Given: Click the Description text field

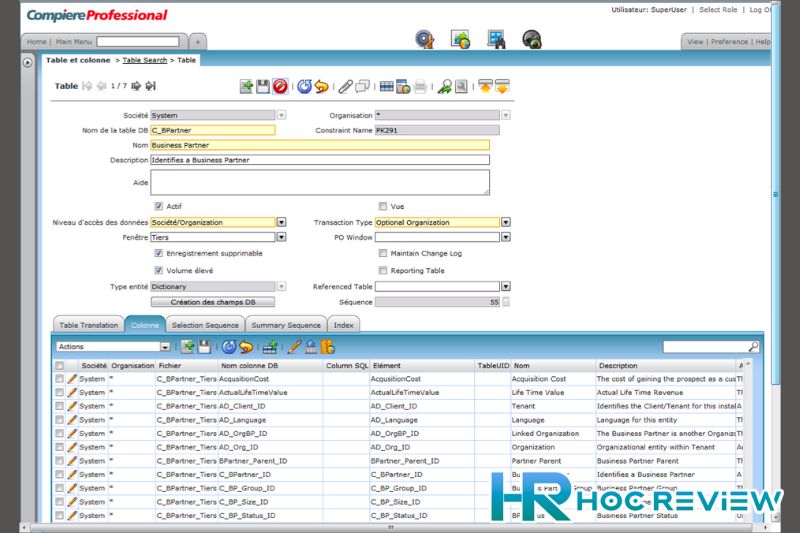Looking at the screenshot, I should click(320, 160).
